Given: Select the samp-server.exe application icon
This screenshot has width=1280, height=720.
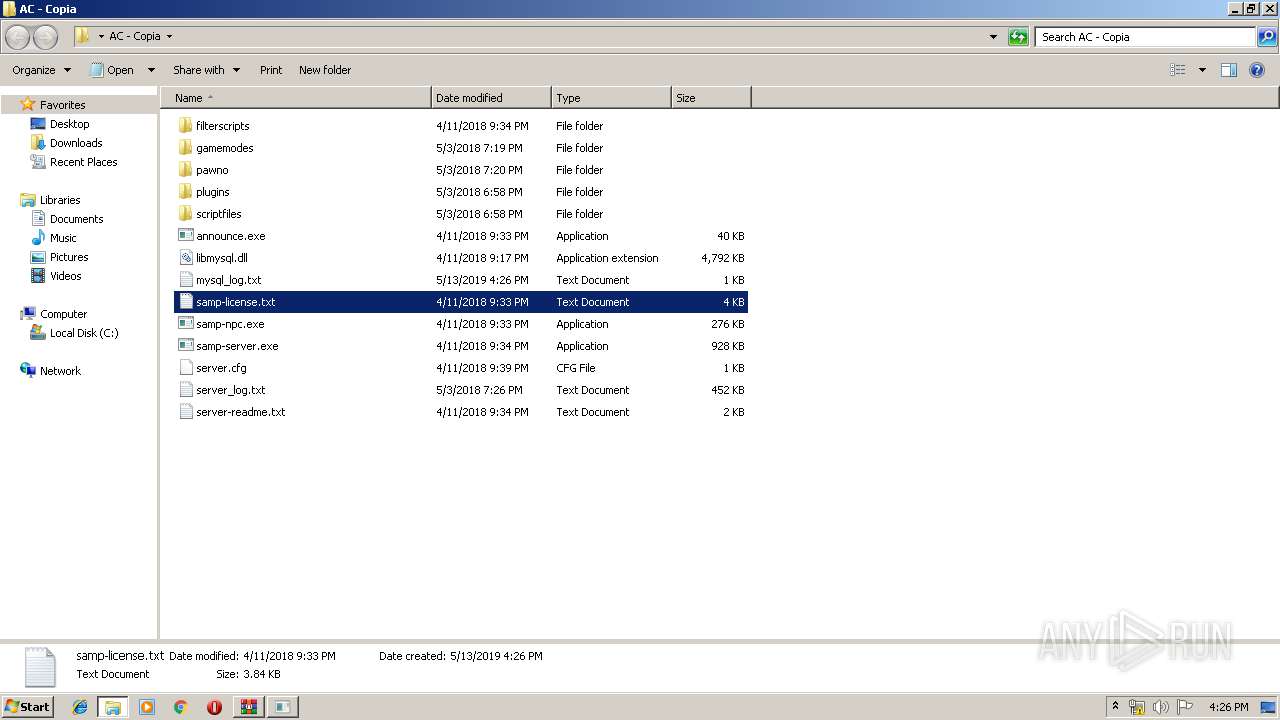Looking at the screenshot, I should (x=185, y=346).
